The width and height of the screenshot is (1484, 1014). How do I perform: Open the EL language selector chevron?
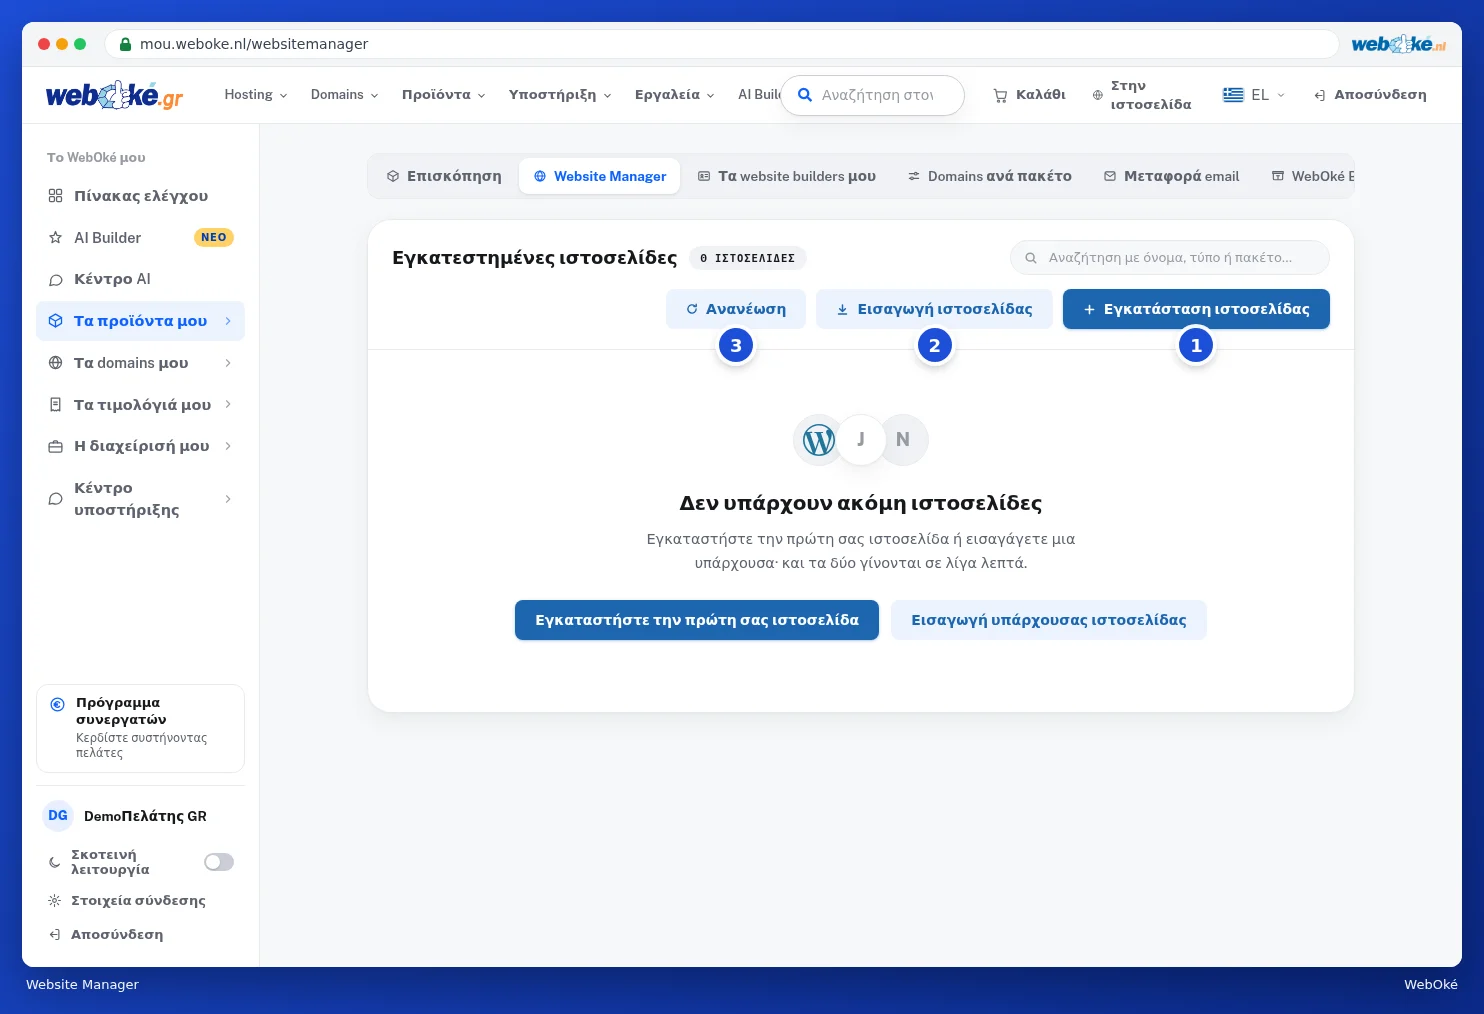click(1281, 95)
